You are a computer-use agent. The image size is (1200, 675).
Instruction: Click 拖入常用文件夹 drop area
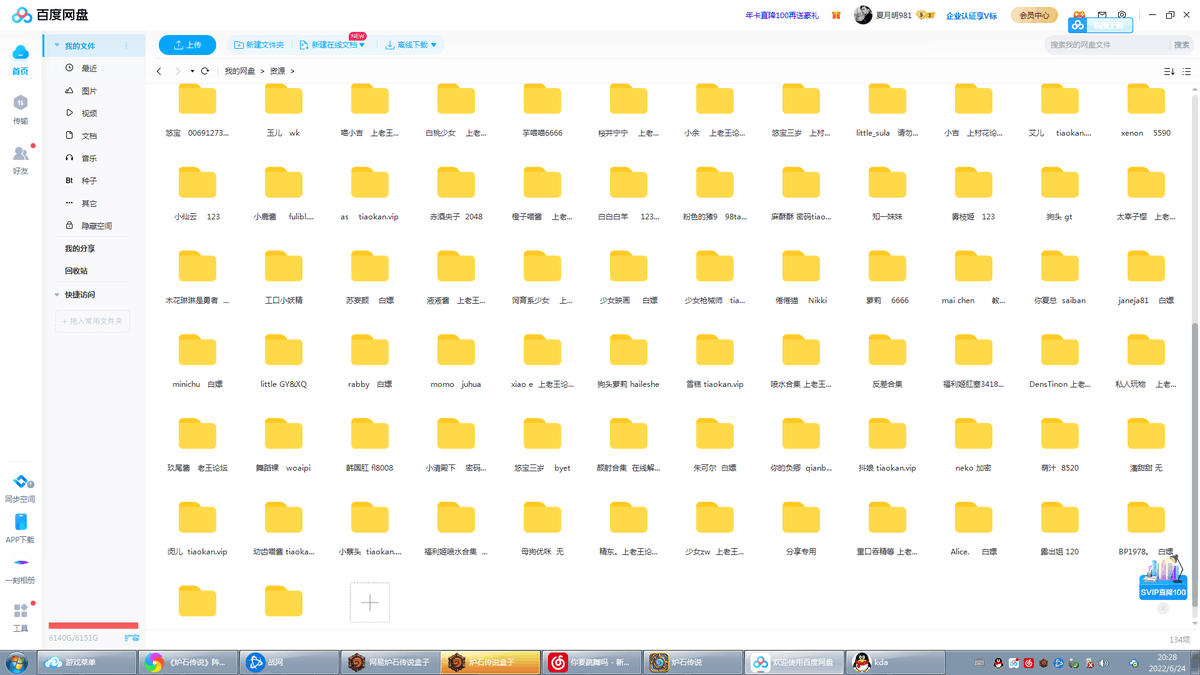click(x=93, y=321)
